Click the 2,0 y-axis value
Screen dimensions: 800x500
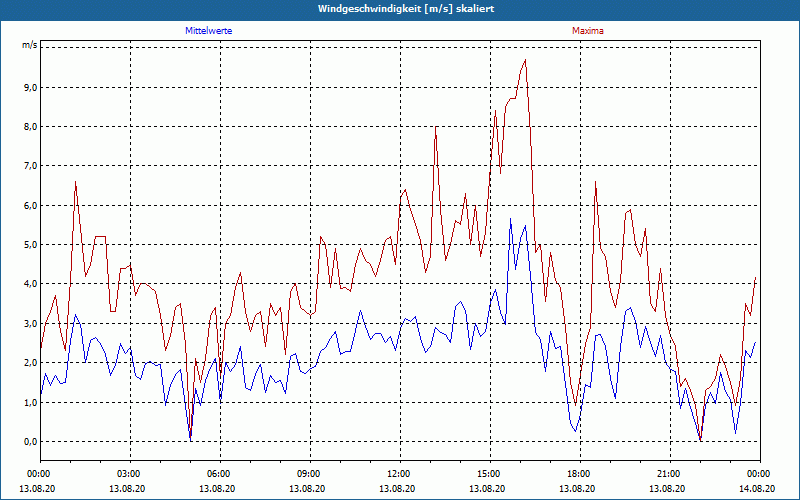click(30, 363)
